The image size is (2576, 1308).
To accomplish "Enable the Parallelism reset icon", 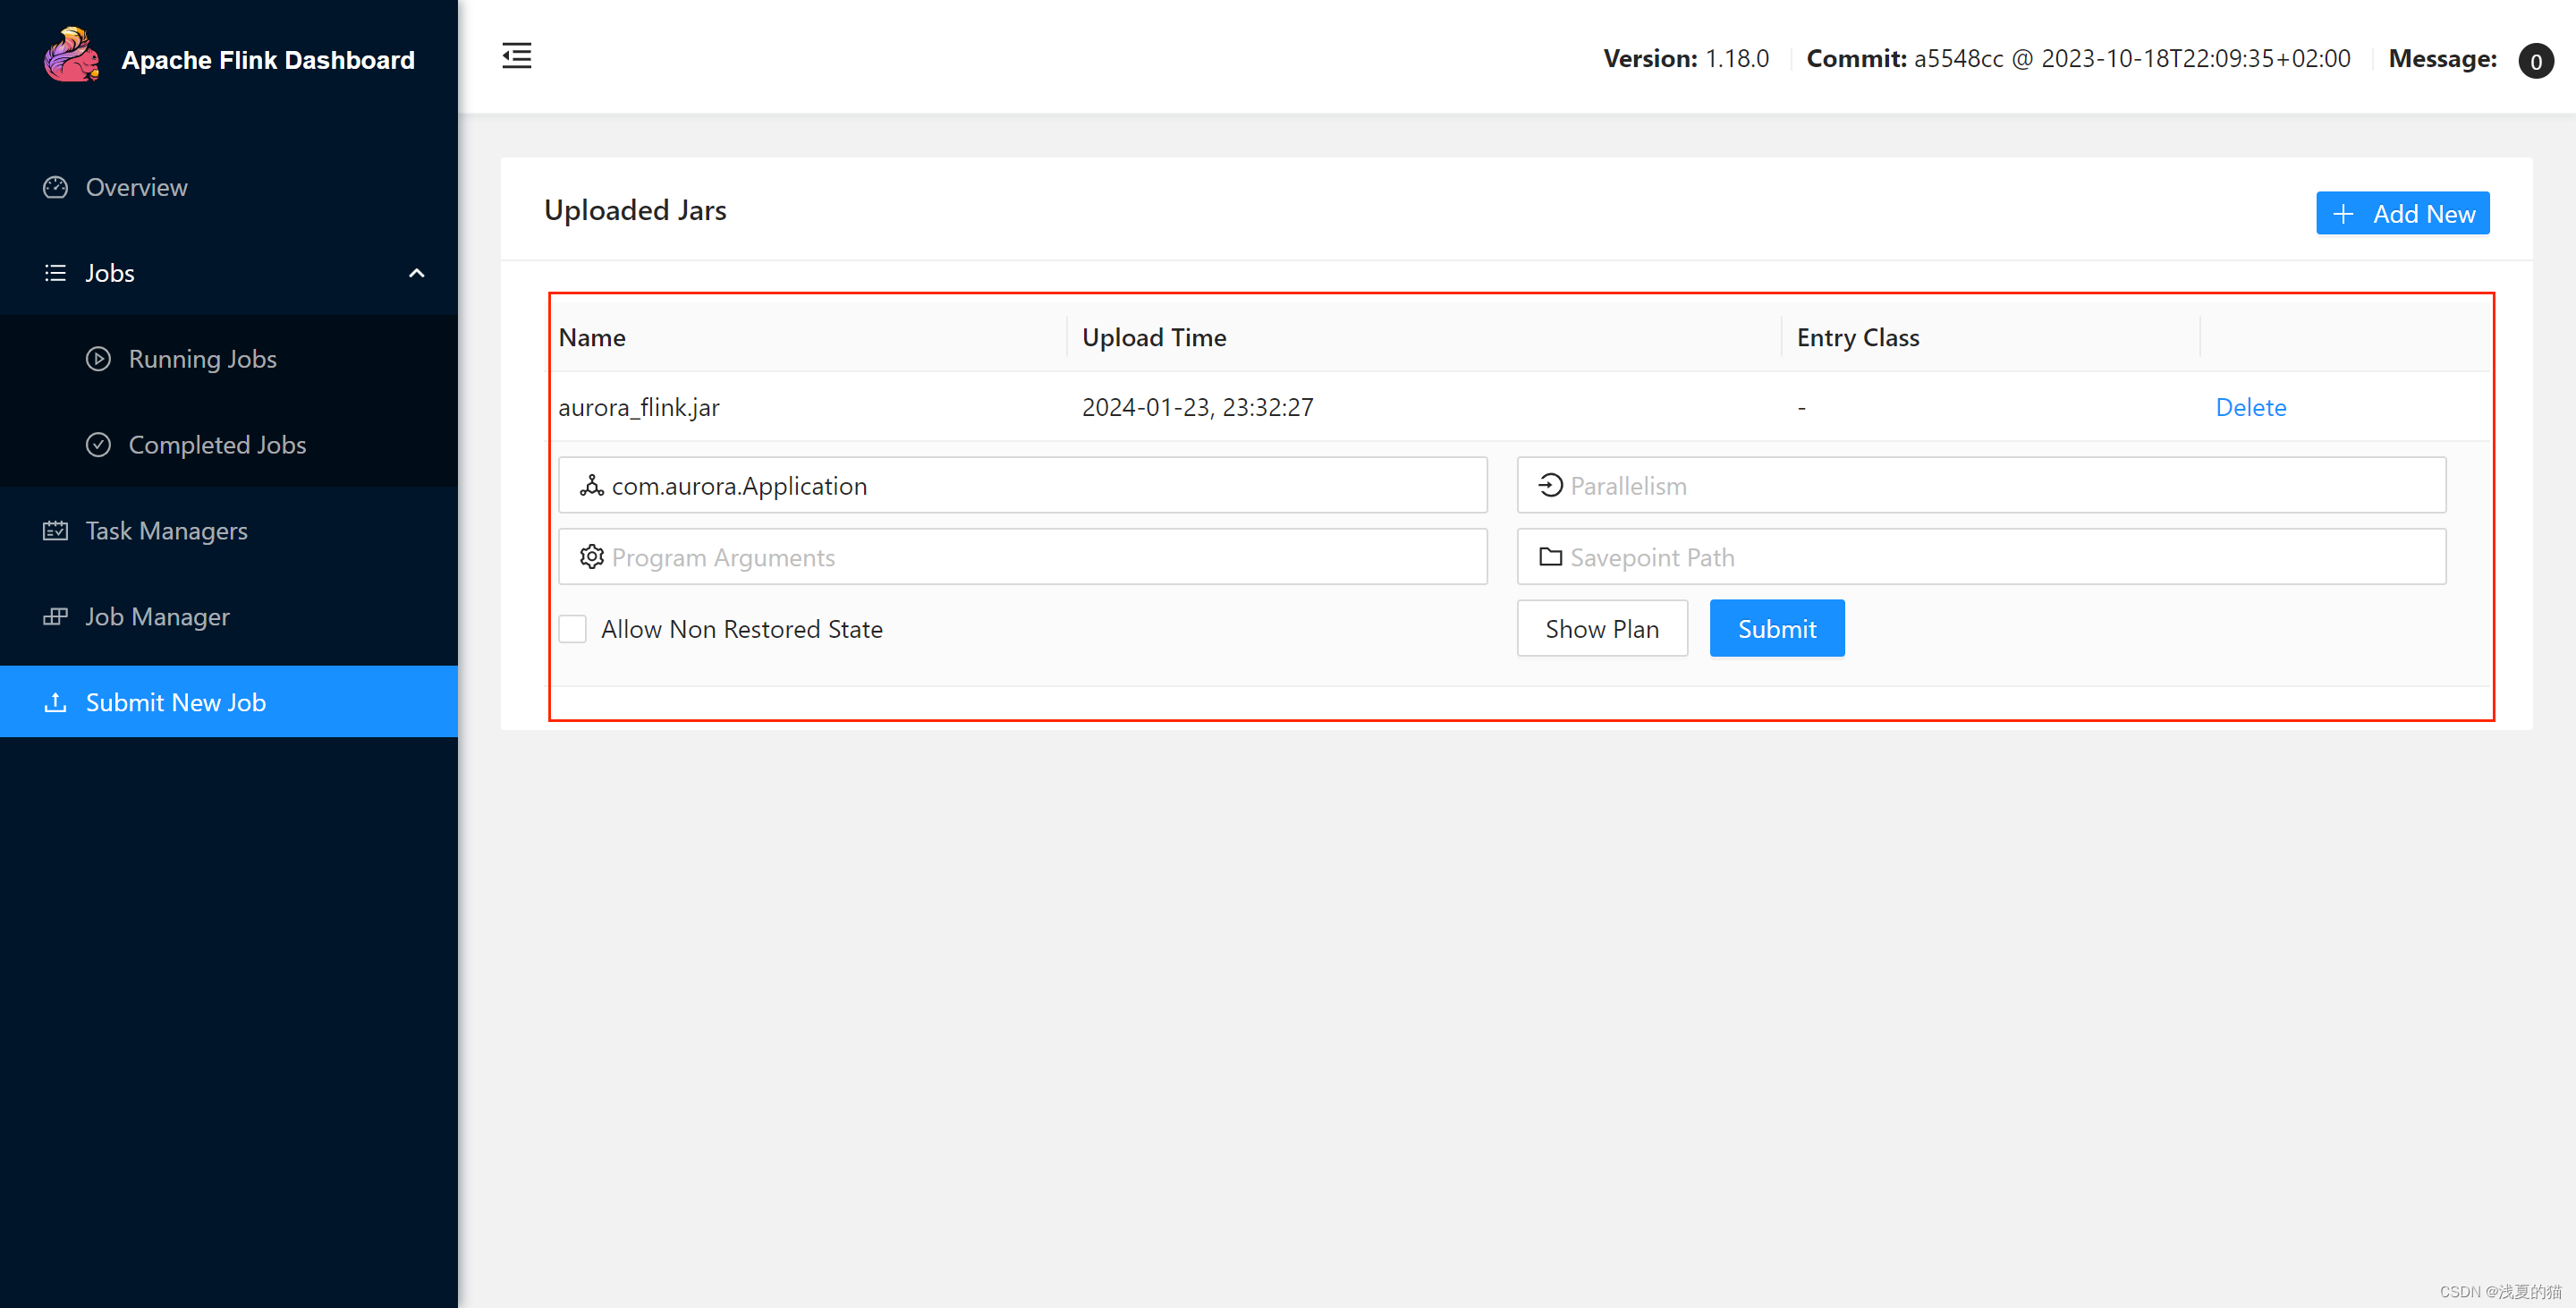I will [1549, 484].
